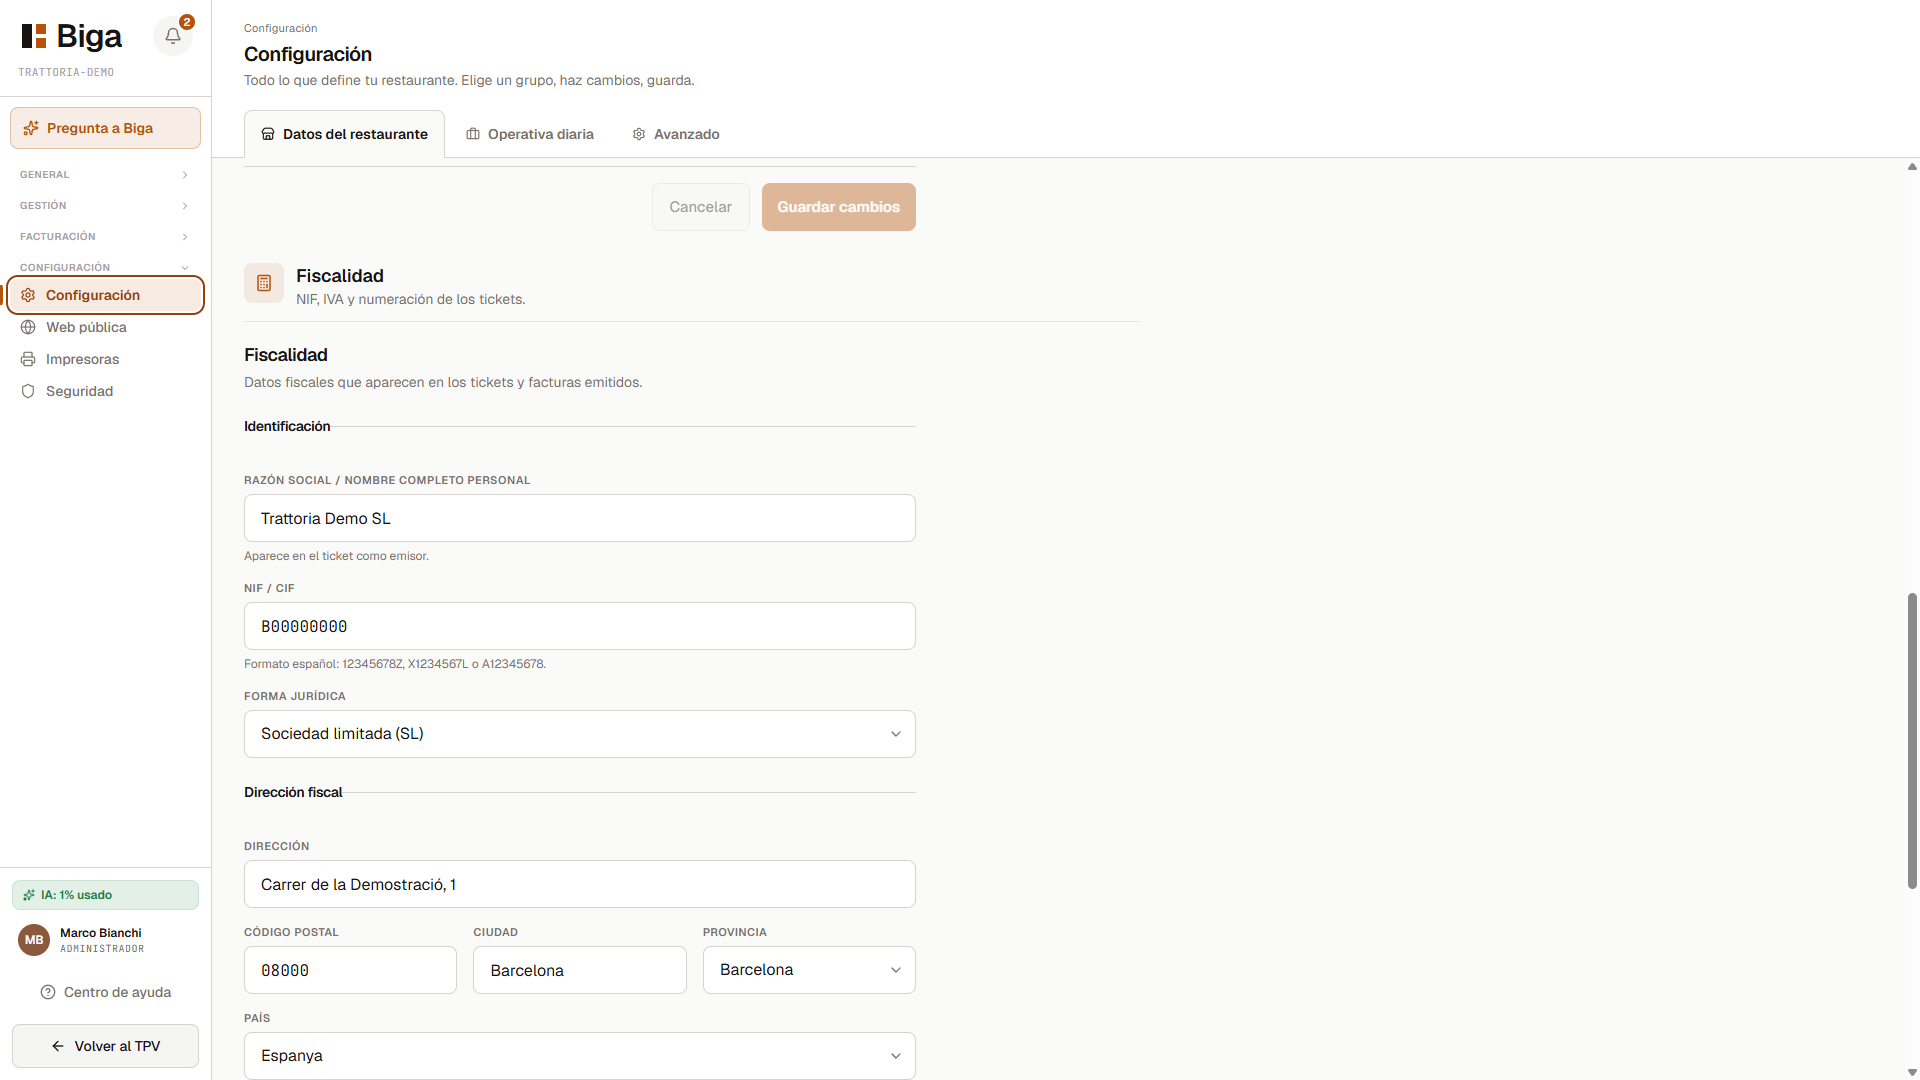Edit the Ciudad field
Image resolution: width=1920 pixels, height=1080 pixels.
(x=580, y=970)
